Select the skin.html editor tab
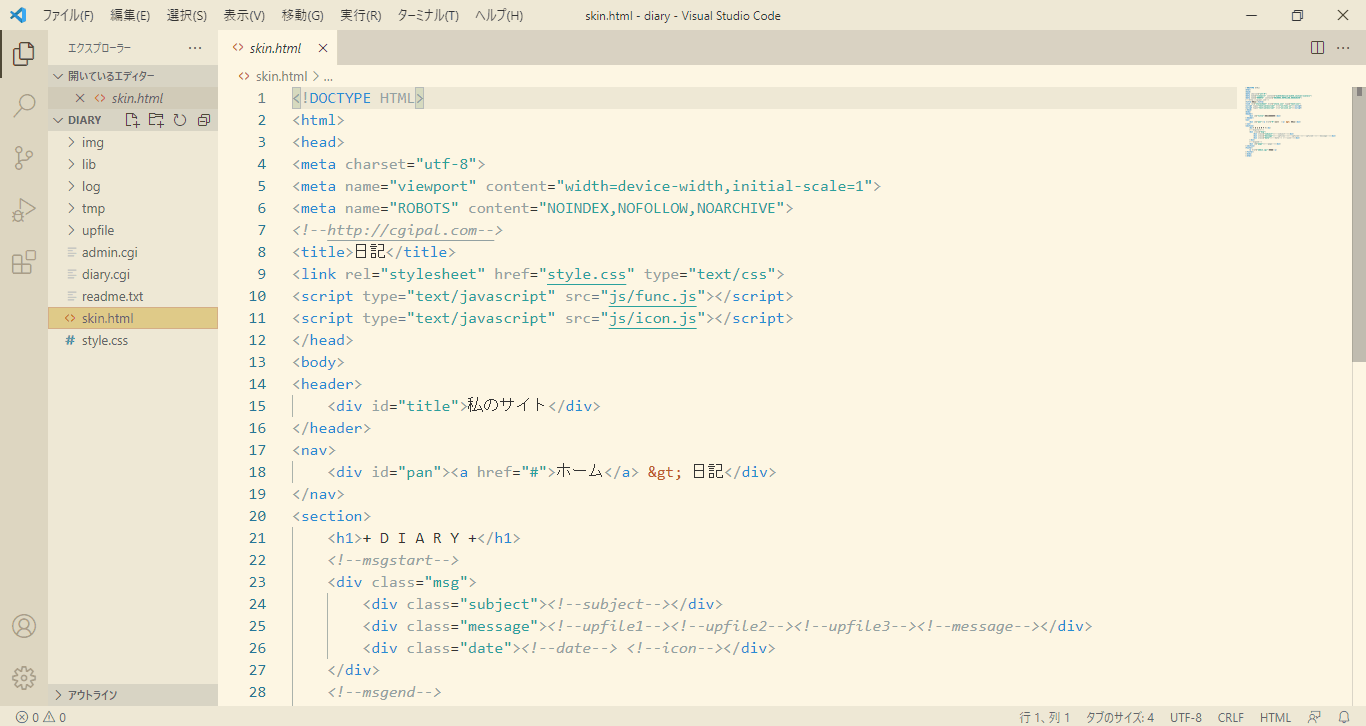This screenshot has width=1366, height=726. tap(276, 48)
